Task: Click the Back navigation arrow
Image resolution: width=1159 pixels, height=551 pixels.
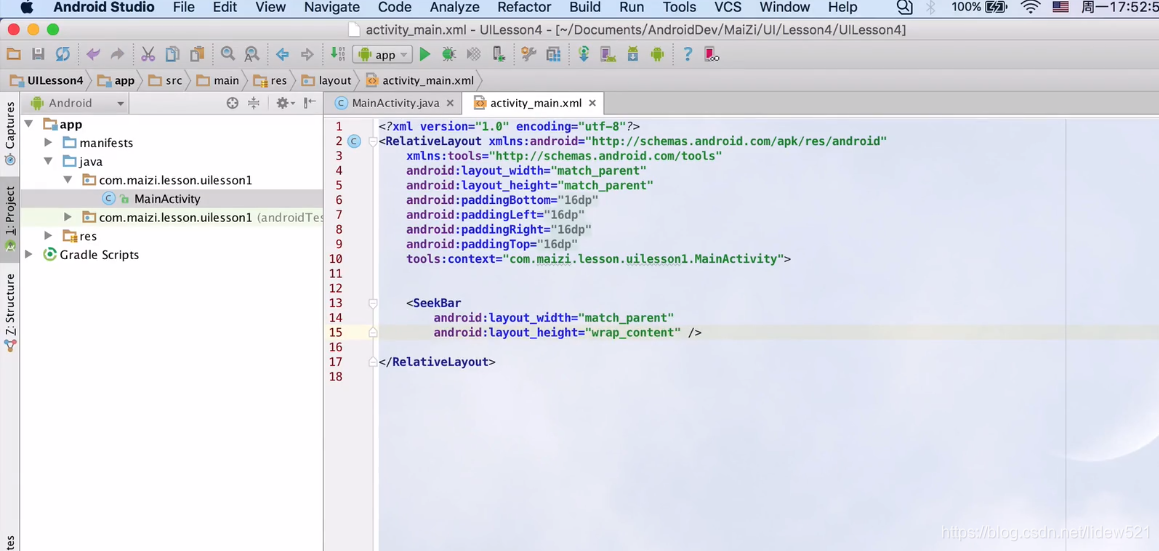Action: [282, 54]
